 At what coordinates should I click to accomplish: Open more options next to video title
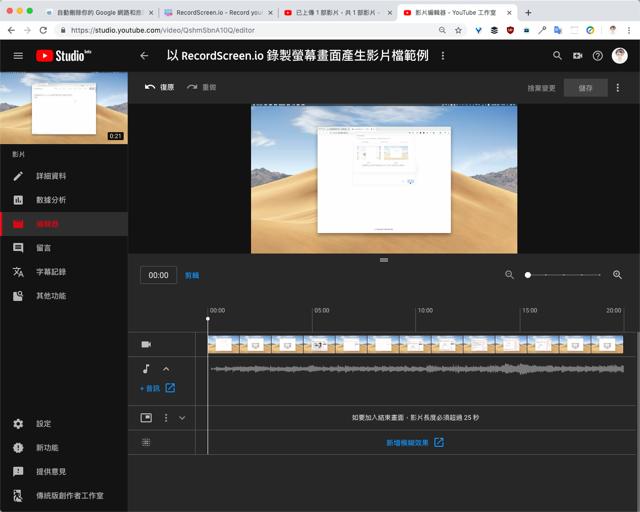tap(443, 56)
